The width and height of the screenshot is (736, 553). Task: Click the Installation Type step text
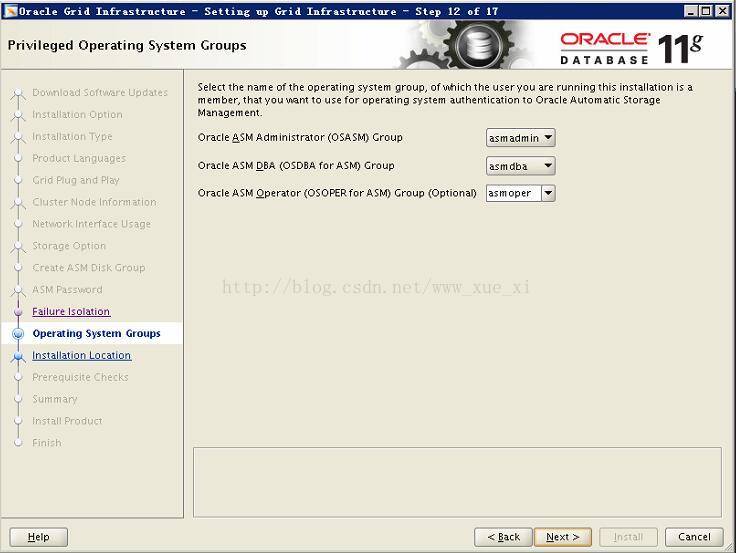coord(72,137)
